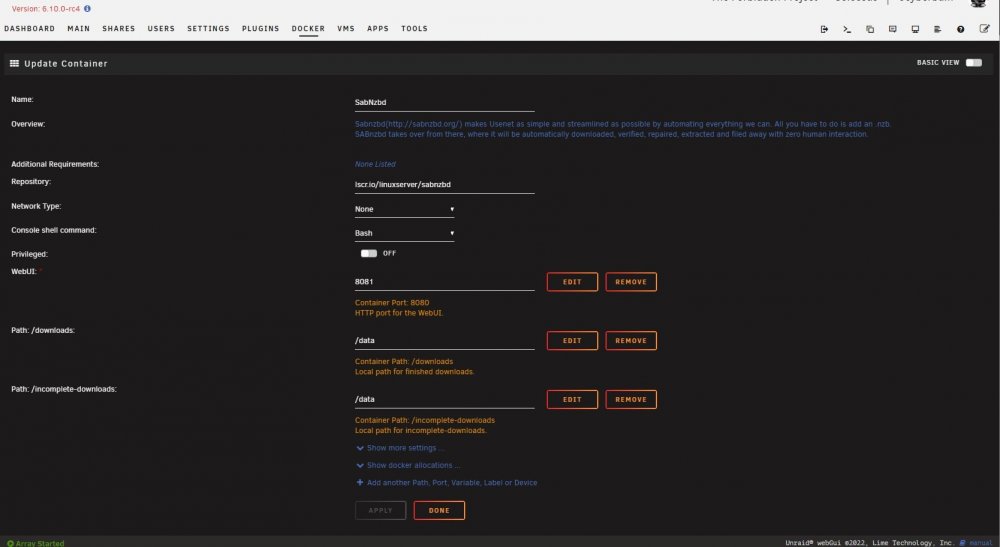Toggle the Basic View switch
Image resolution: width=1000 pixels, height=547 pixels.
coord(973,62)
